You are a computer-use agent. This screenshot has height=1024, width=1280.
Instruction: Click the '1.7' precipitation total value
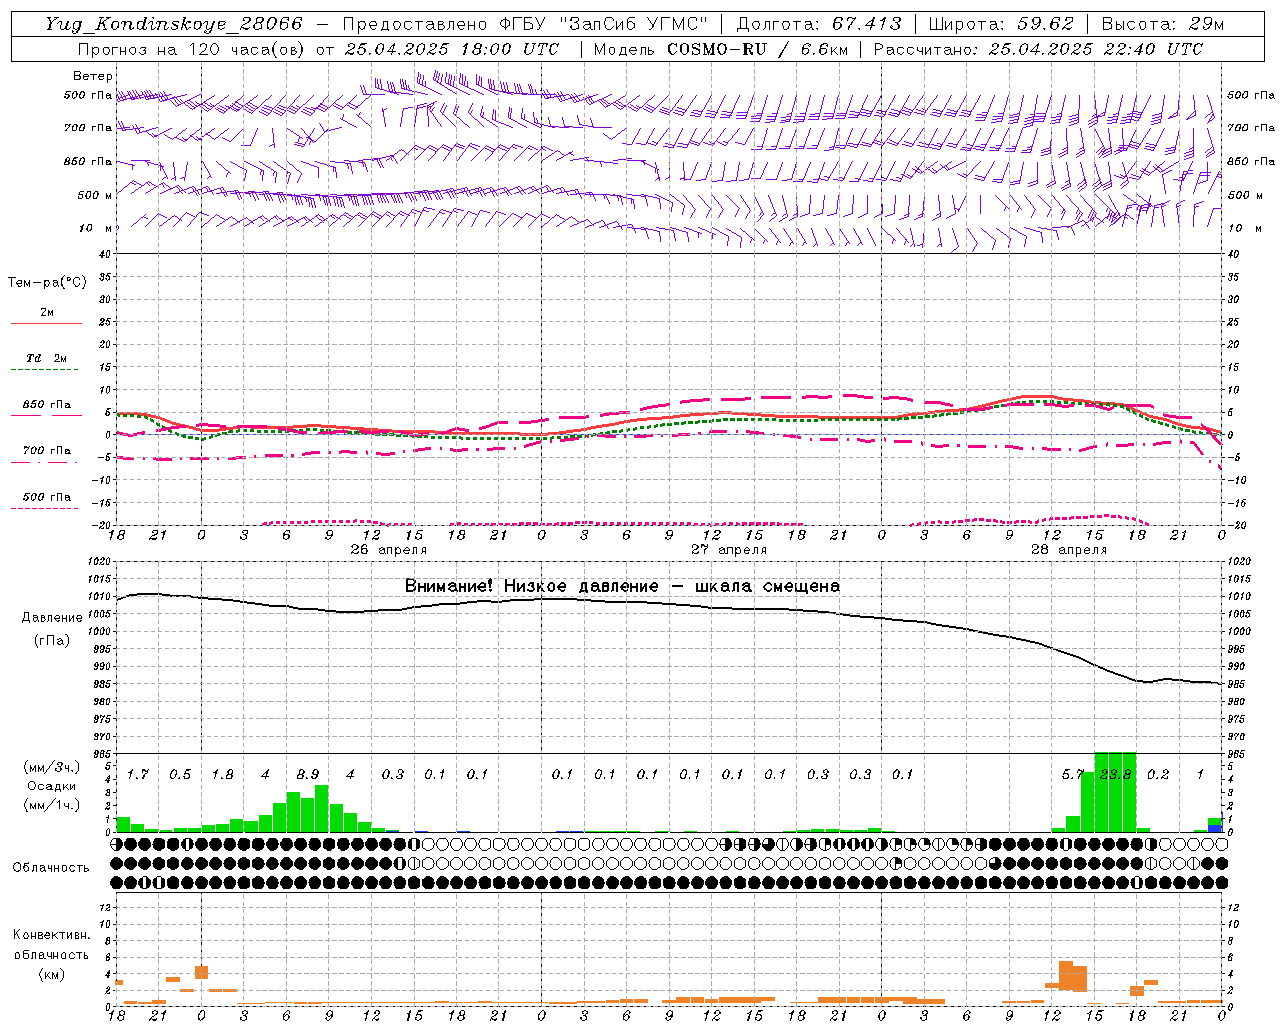click(x=138, y=775)
